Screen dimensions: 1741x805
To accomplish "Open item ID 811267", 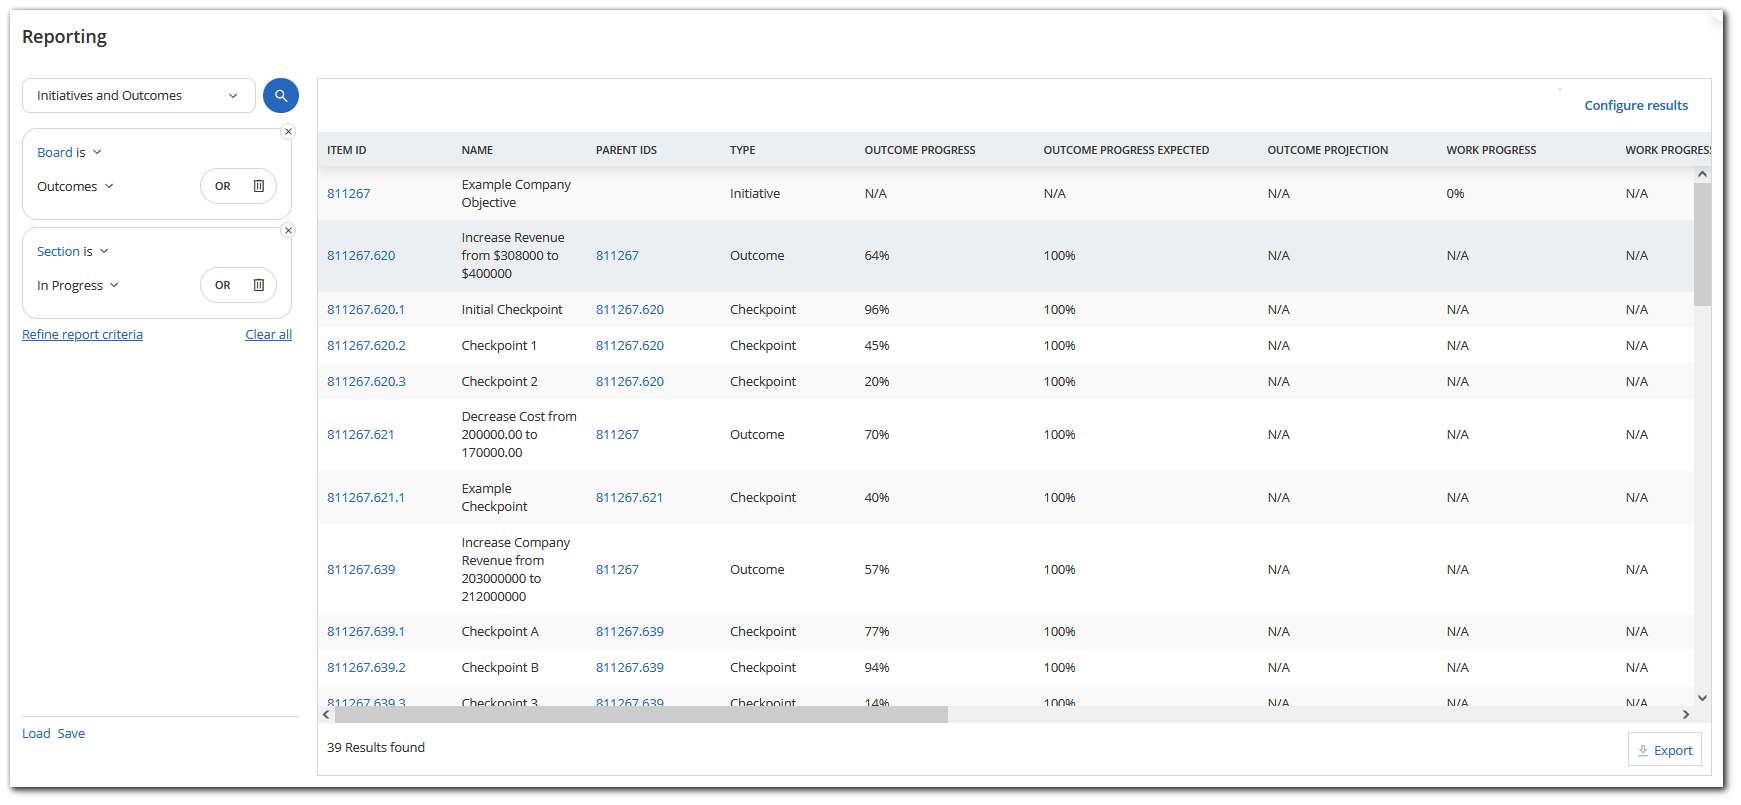I will coord(349,194).
